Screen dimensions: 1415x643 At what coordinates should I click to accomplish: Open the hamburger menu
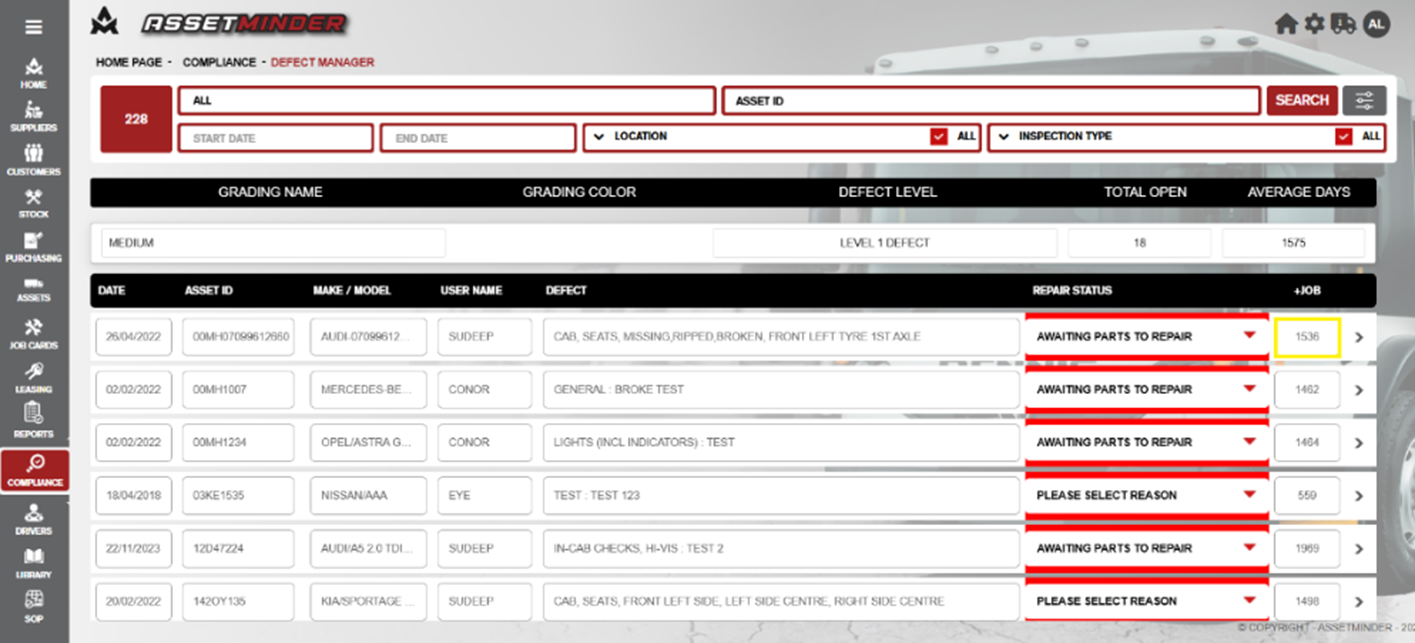34,27
